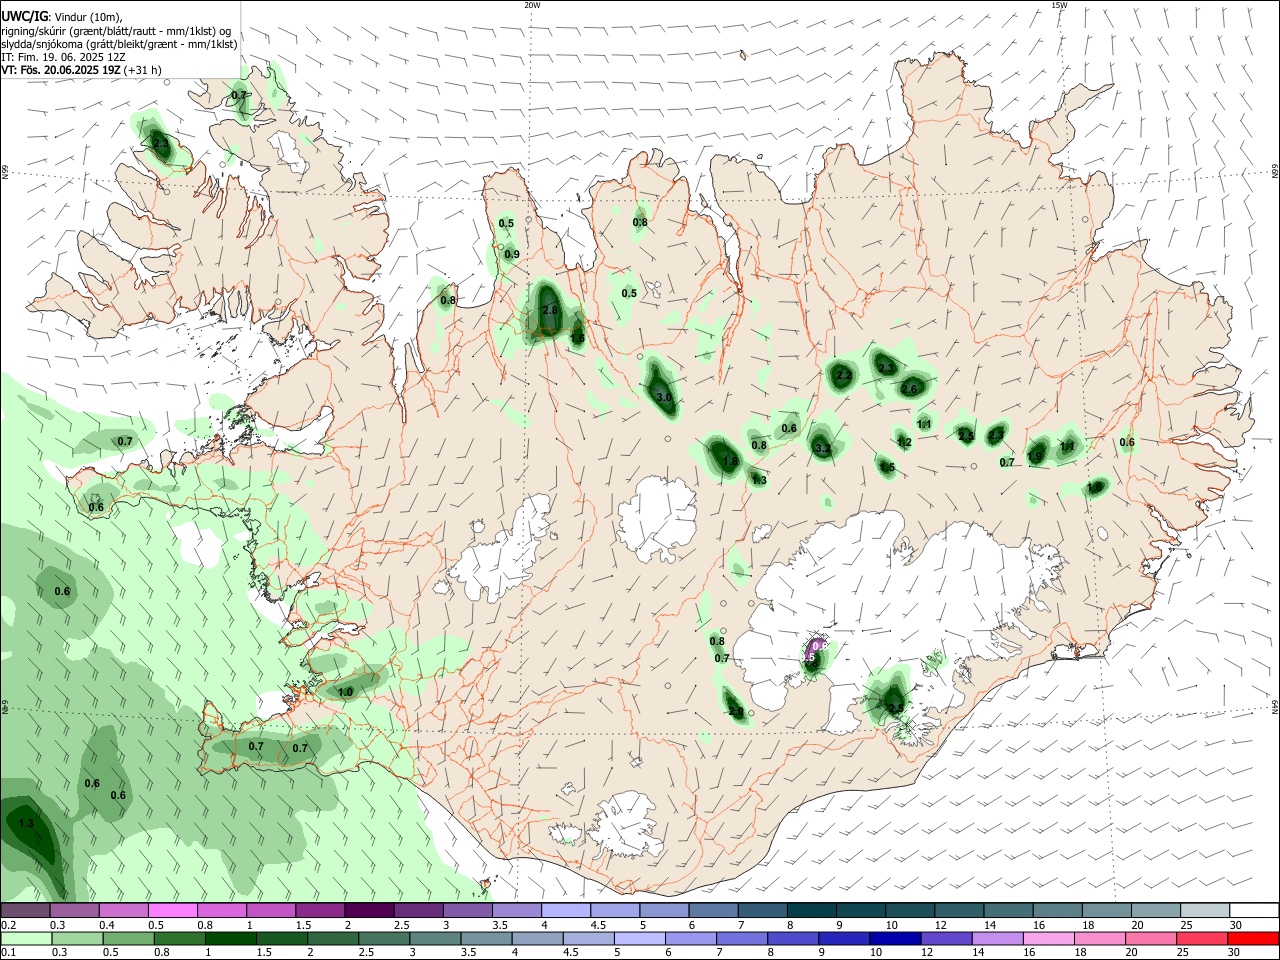Viewport: 1280px width, 960px height.
Task: Click the 'rigning/skúrir' legend description line
Action: pos(116,31)
